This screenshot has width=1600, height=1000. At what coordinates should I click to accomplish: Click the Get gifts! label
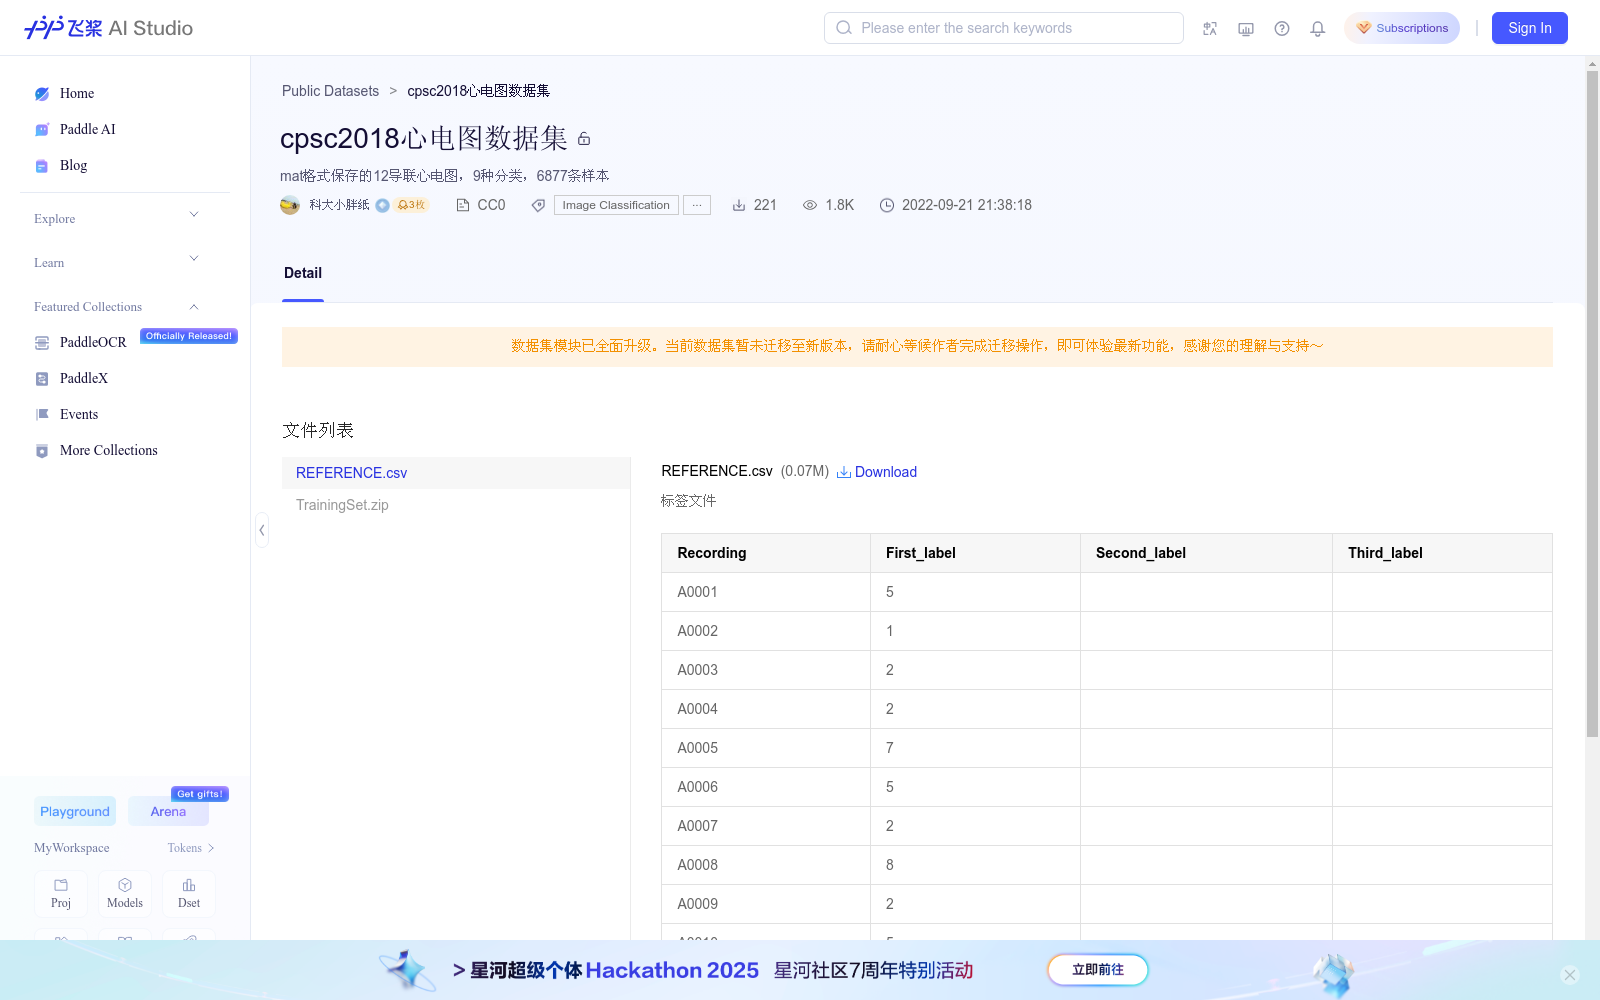[x=200, y=794]
